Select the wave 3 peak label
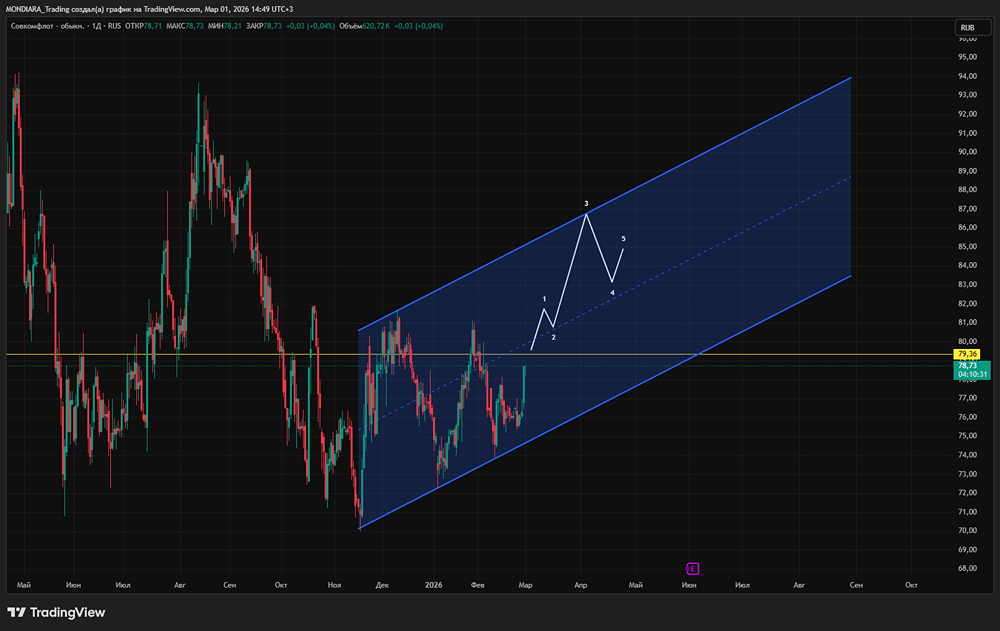The image size is (1000, 631). pyautogui.click(x=586, y=204)
